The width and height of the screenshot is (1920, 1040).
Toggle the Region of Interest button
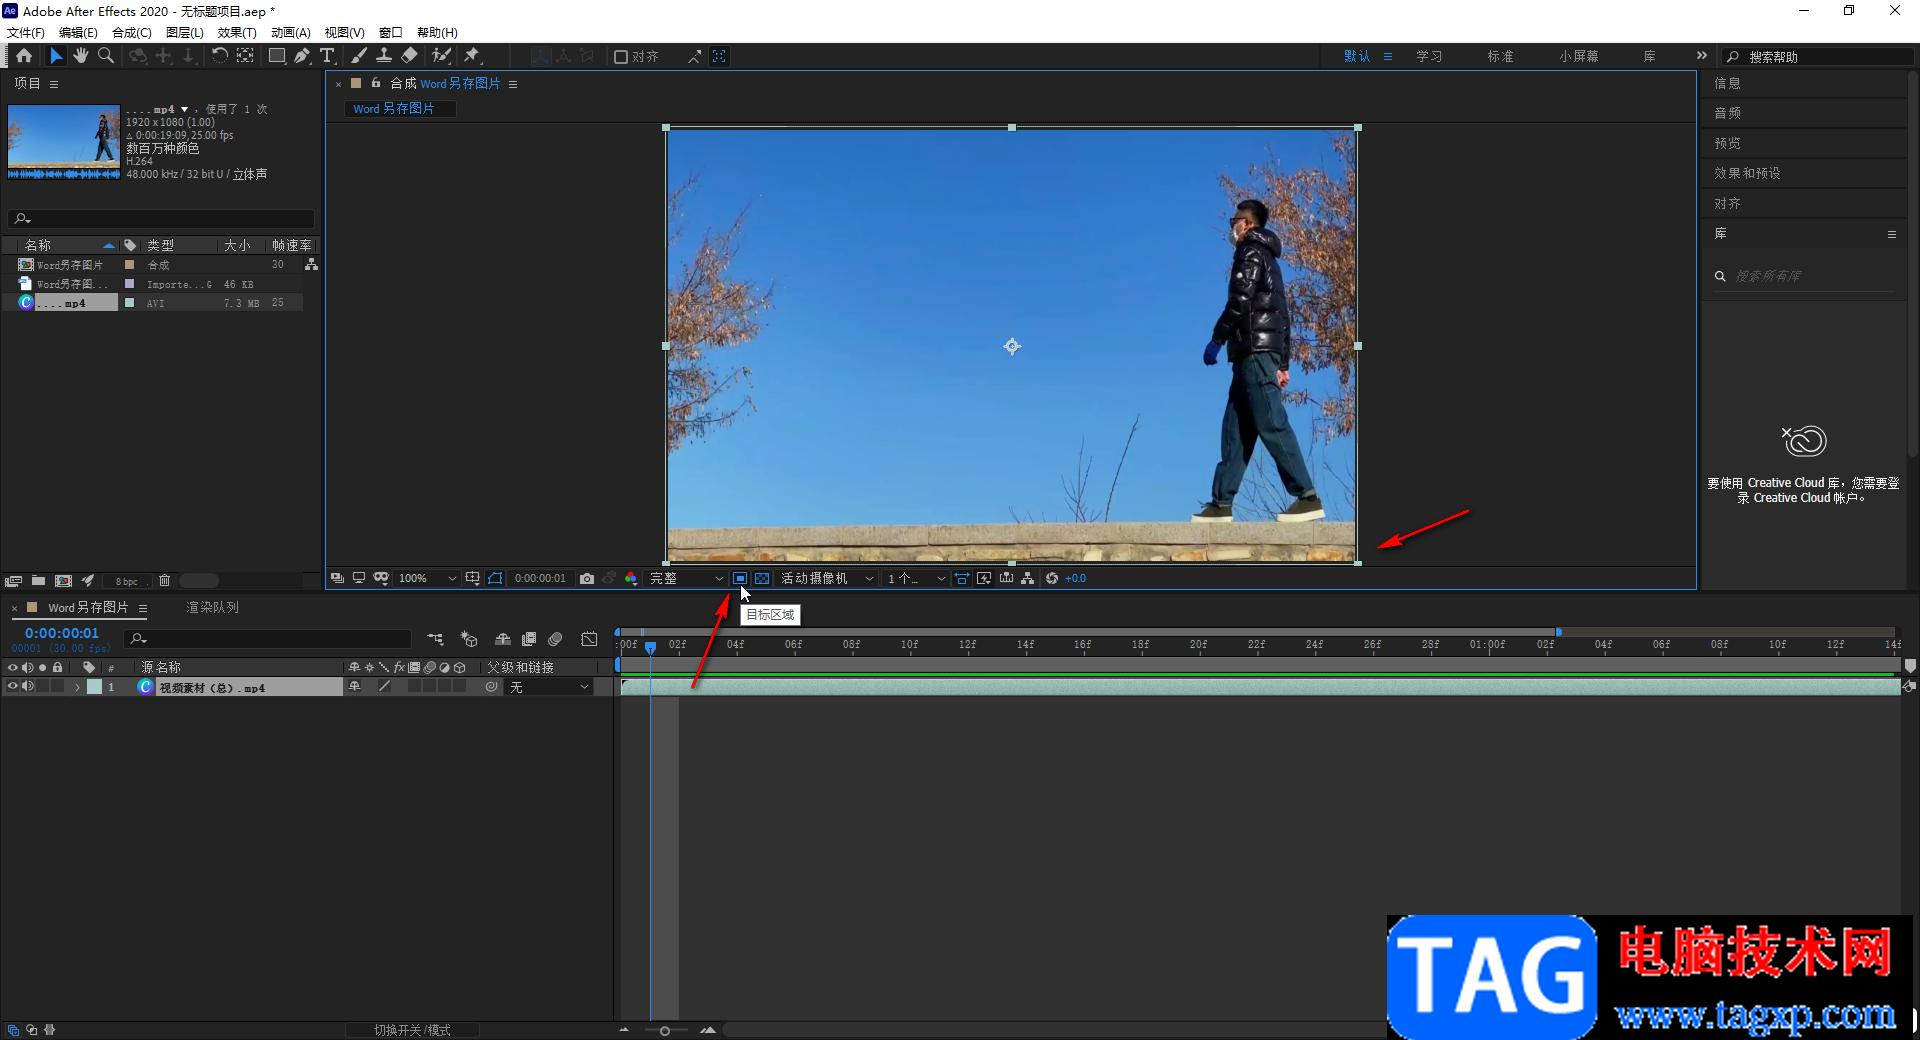[x=740, y=578]
